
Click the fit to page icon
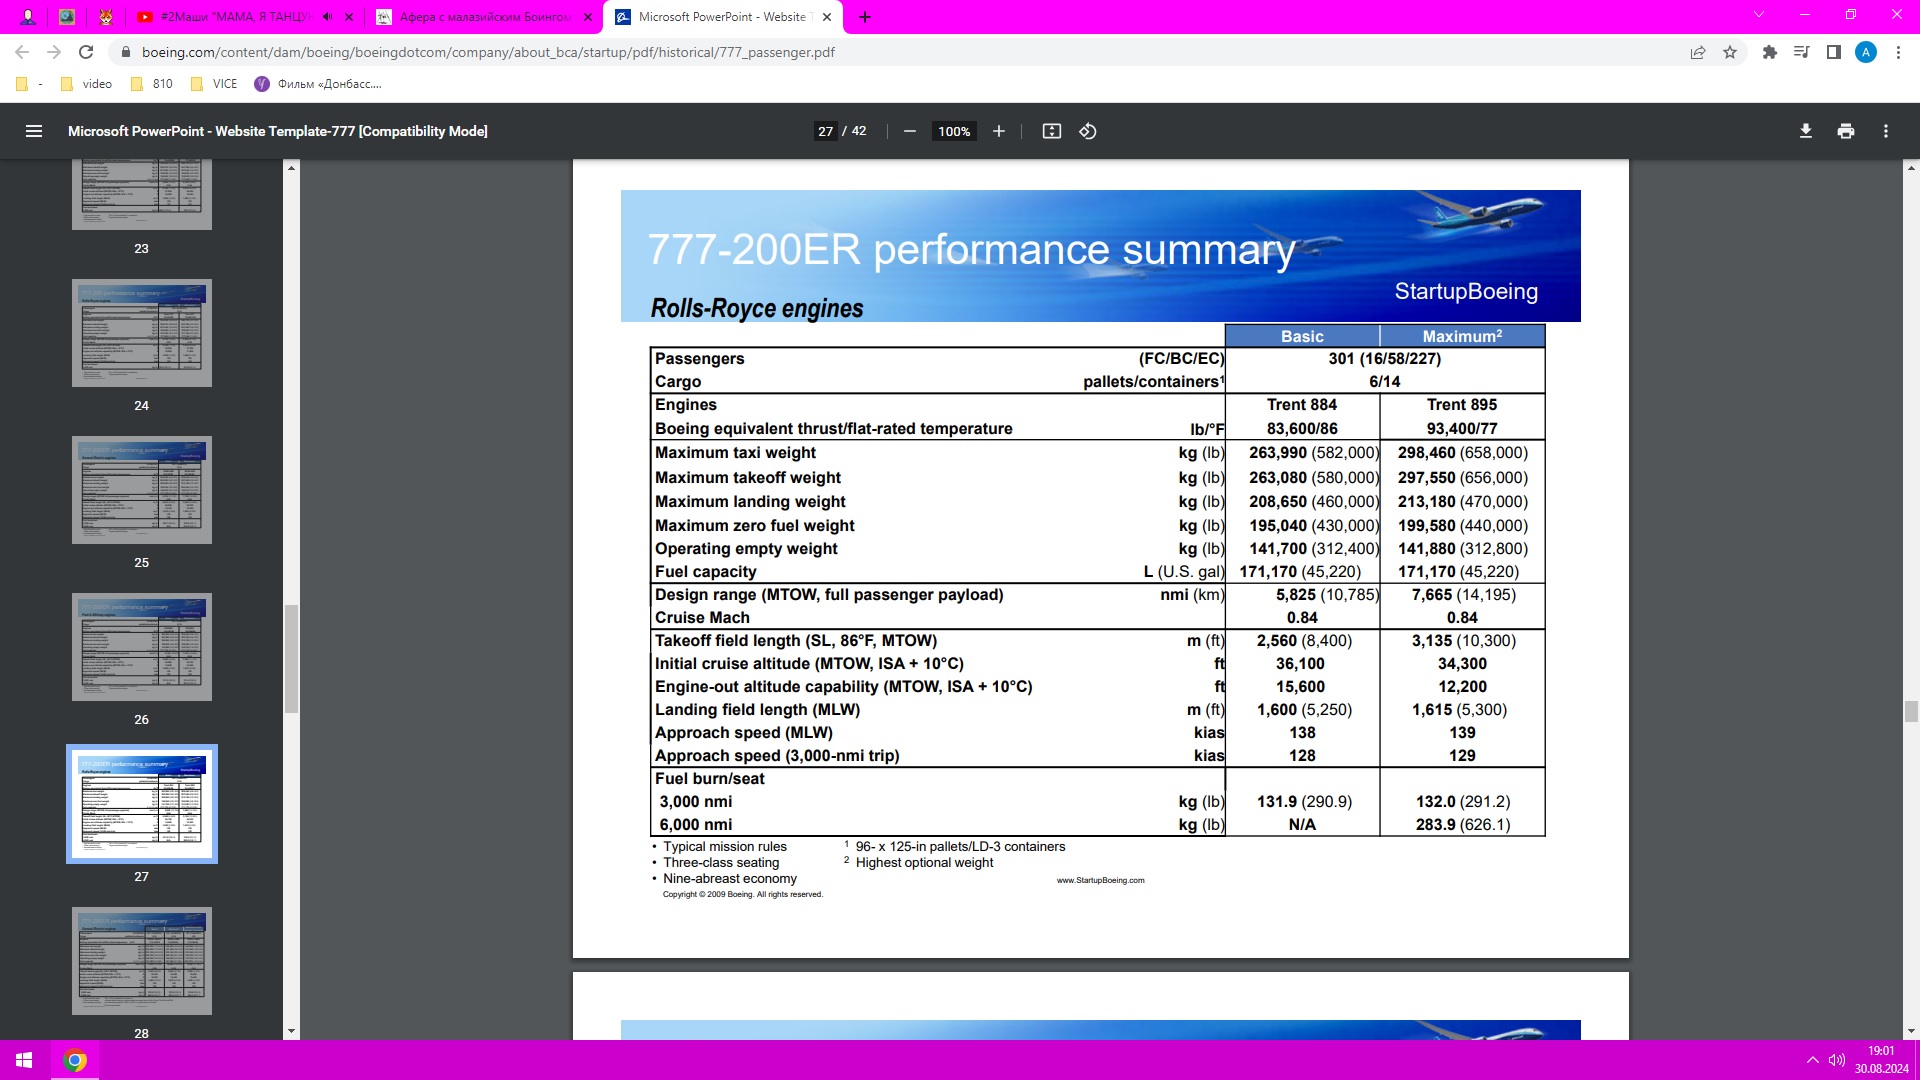[x=1051, y=131]
